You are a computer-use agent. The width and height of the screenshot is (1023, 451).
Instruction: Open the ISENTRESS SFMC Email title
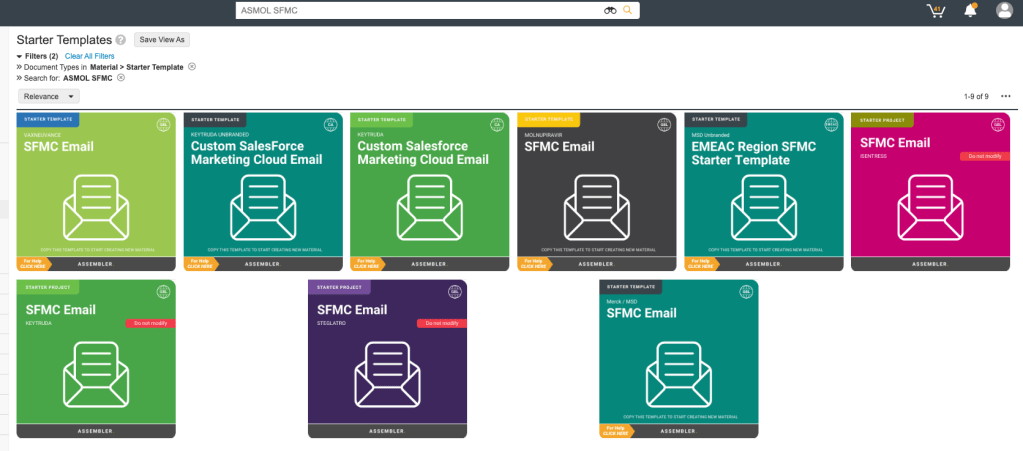[x=895, y=142]
